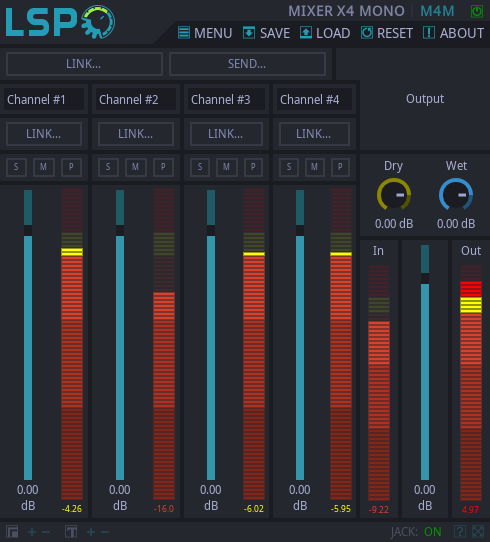Increase font size with second plus icon
This screenshot has width=490, height=542.
click(x=91, y=532)
